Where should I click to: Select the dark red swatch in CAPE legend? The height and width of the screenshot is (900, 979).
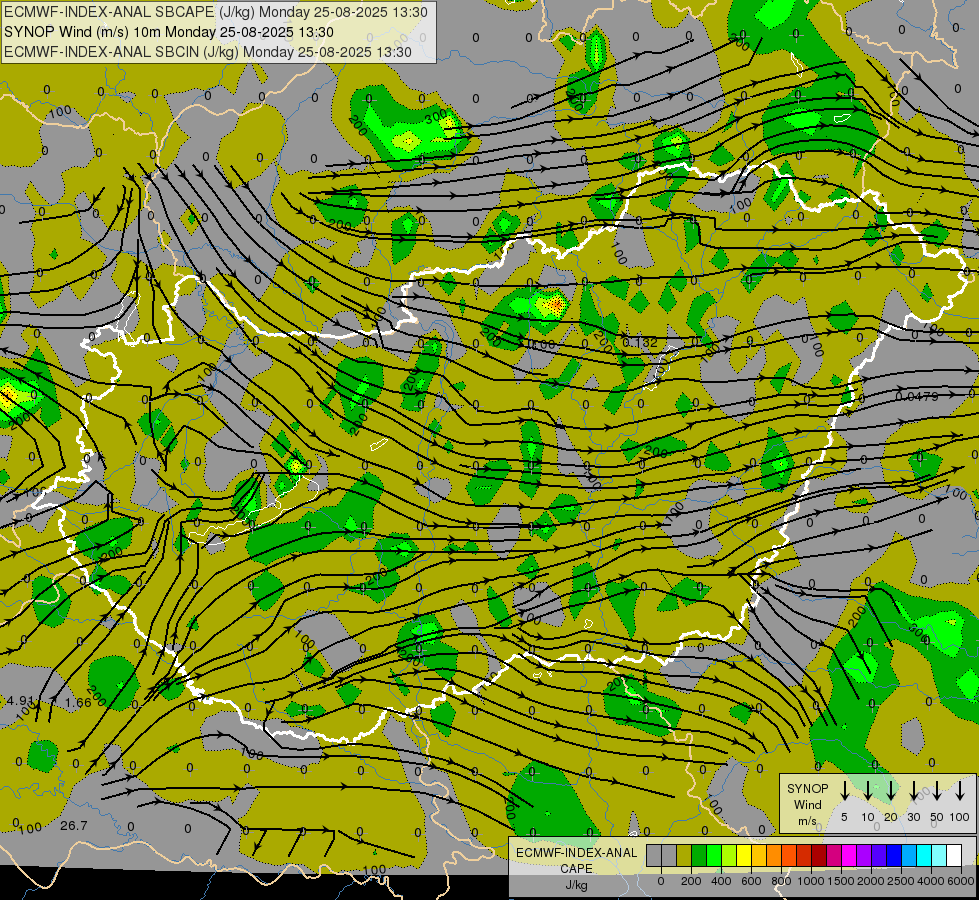[x=820, y=855]
